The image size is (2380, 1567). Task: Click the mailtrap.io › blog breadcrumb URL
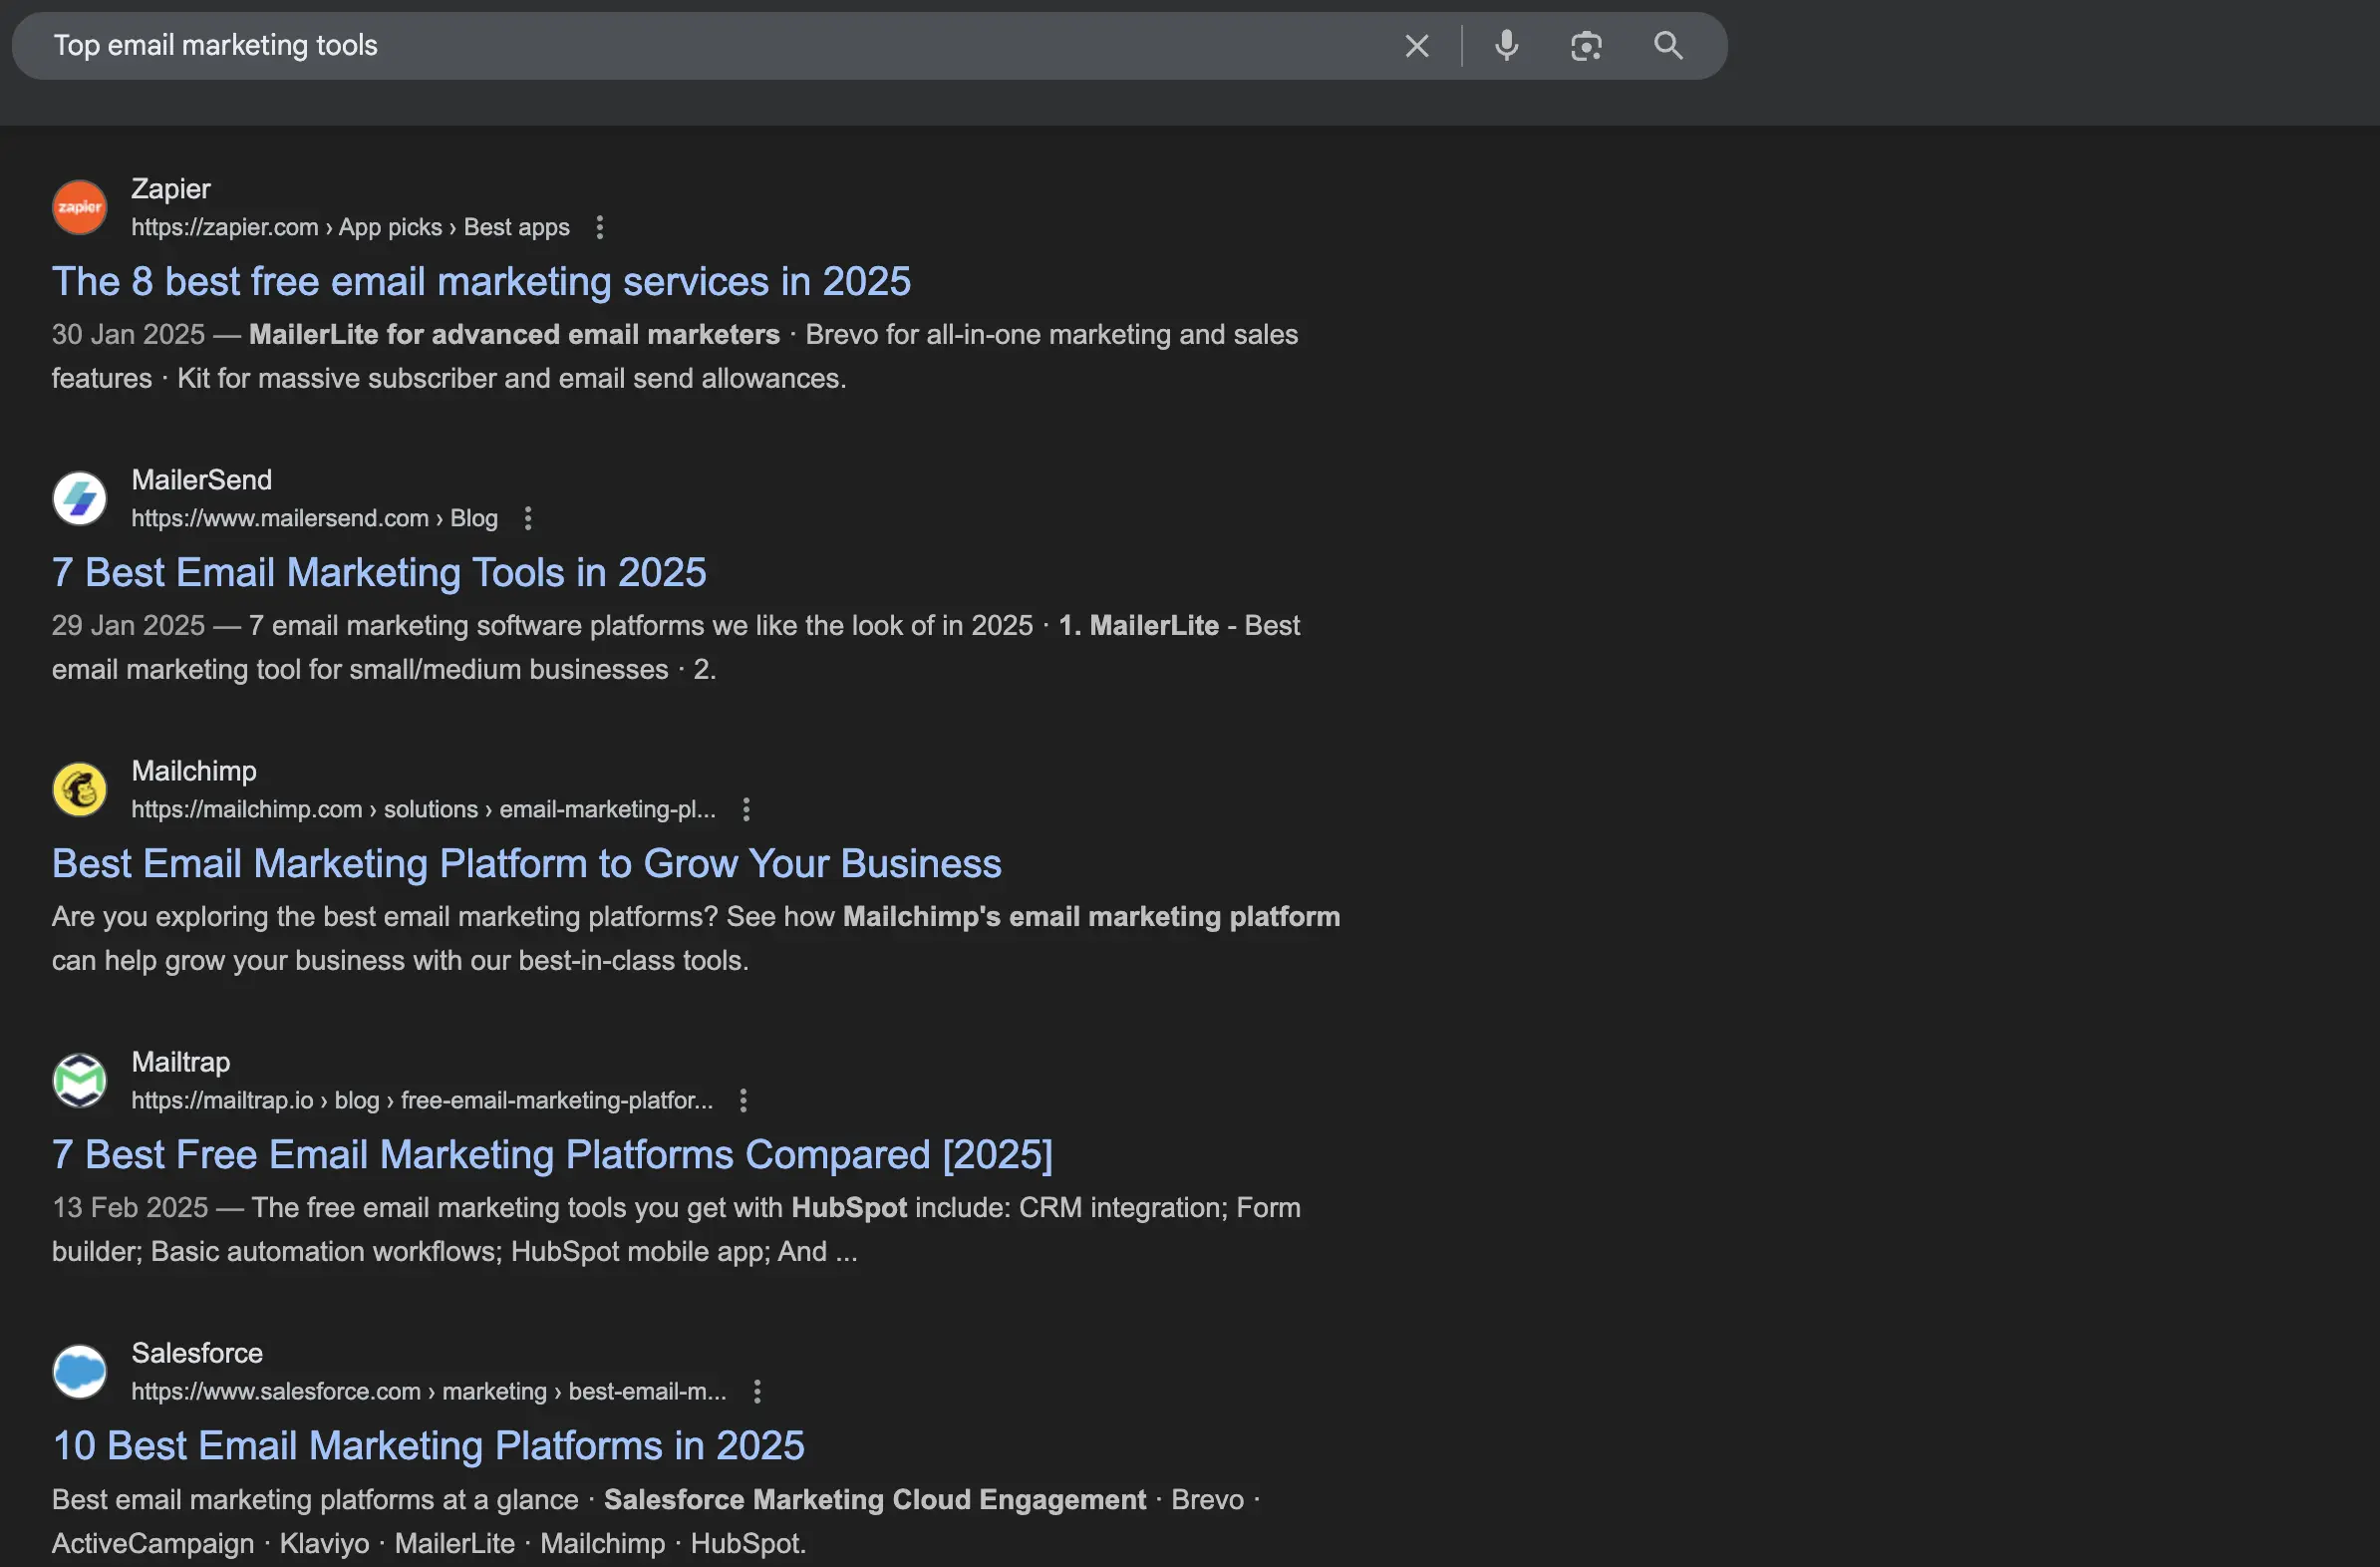pyautogui.click(x=422, y=1100)
